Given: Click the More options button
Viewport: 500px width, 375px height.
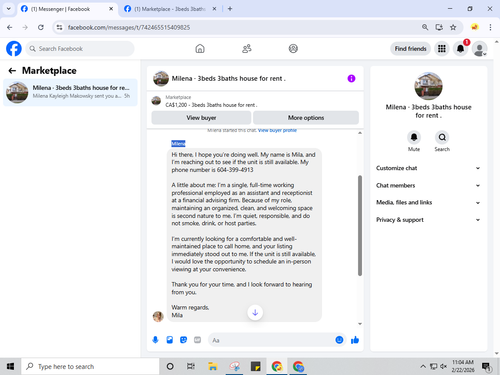Looking at the screenshot, I should (x=306, y=118).
